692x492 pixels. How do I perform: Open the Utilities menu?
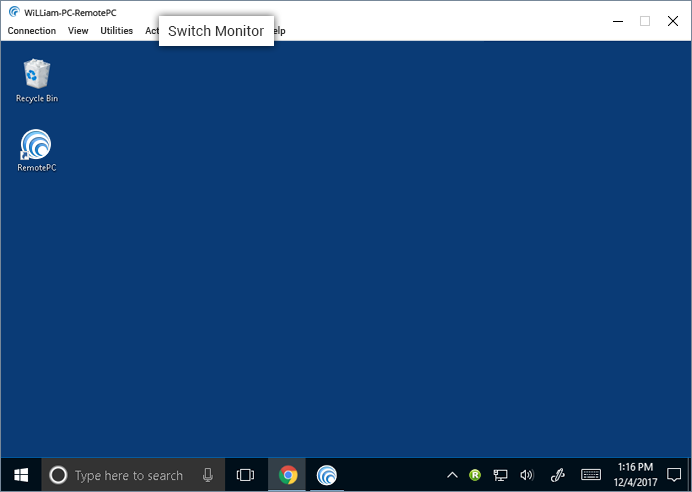tap(116, 31)
